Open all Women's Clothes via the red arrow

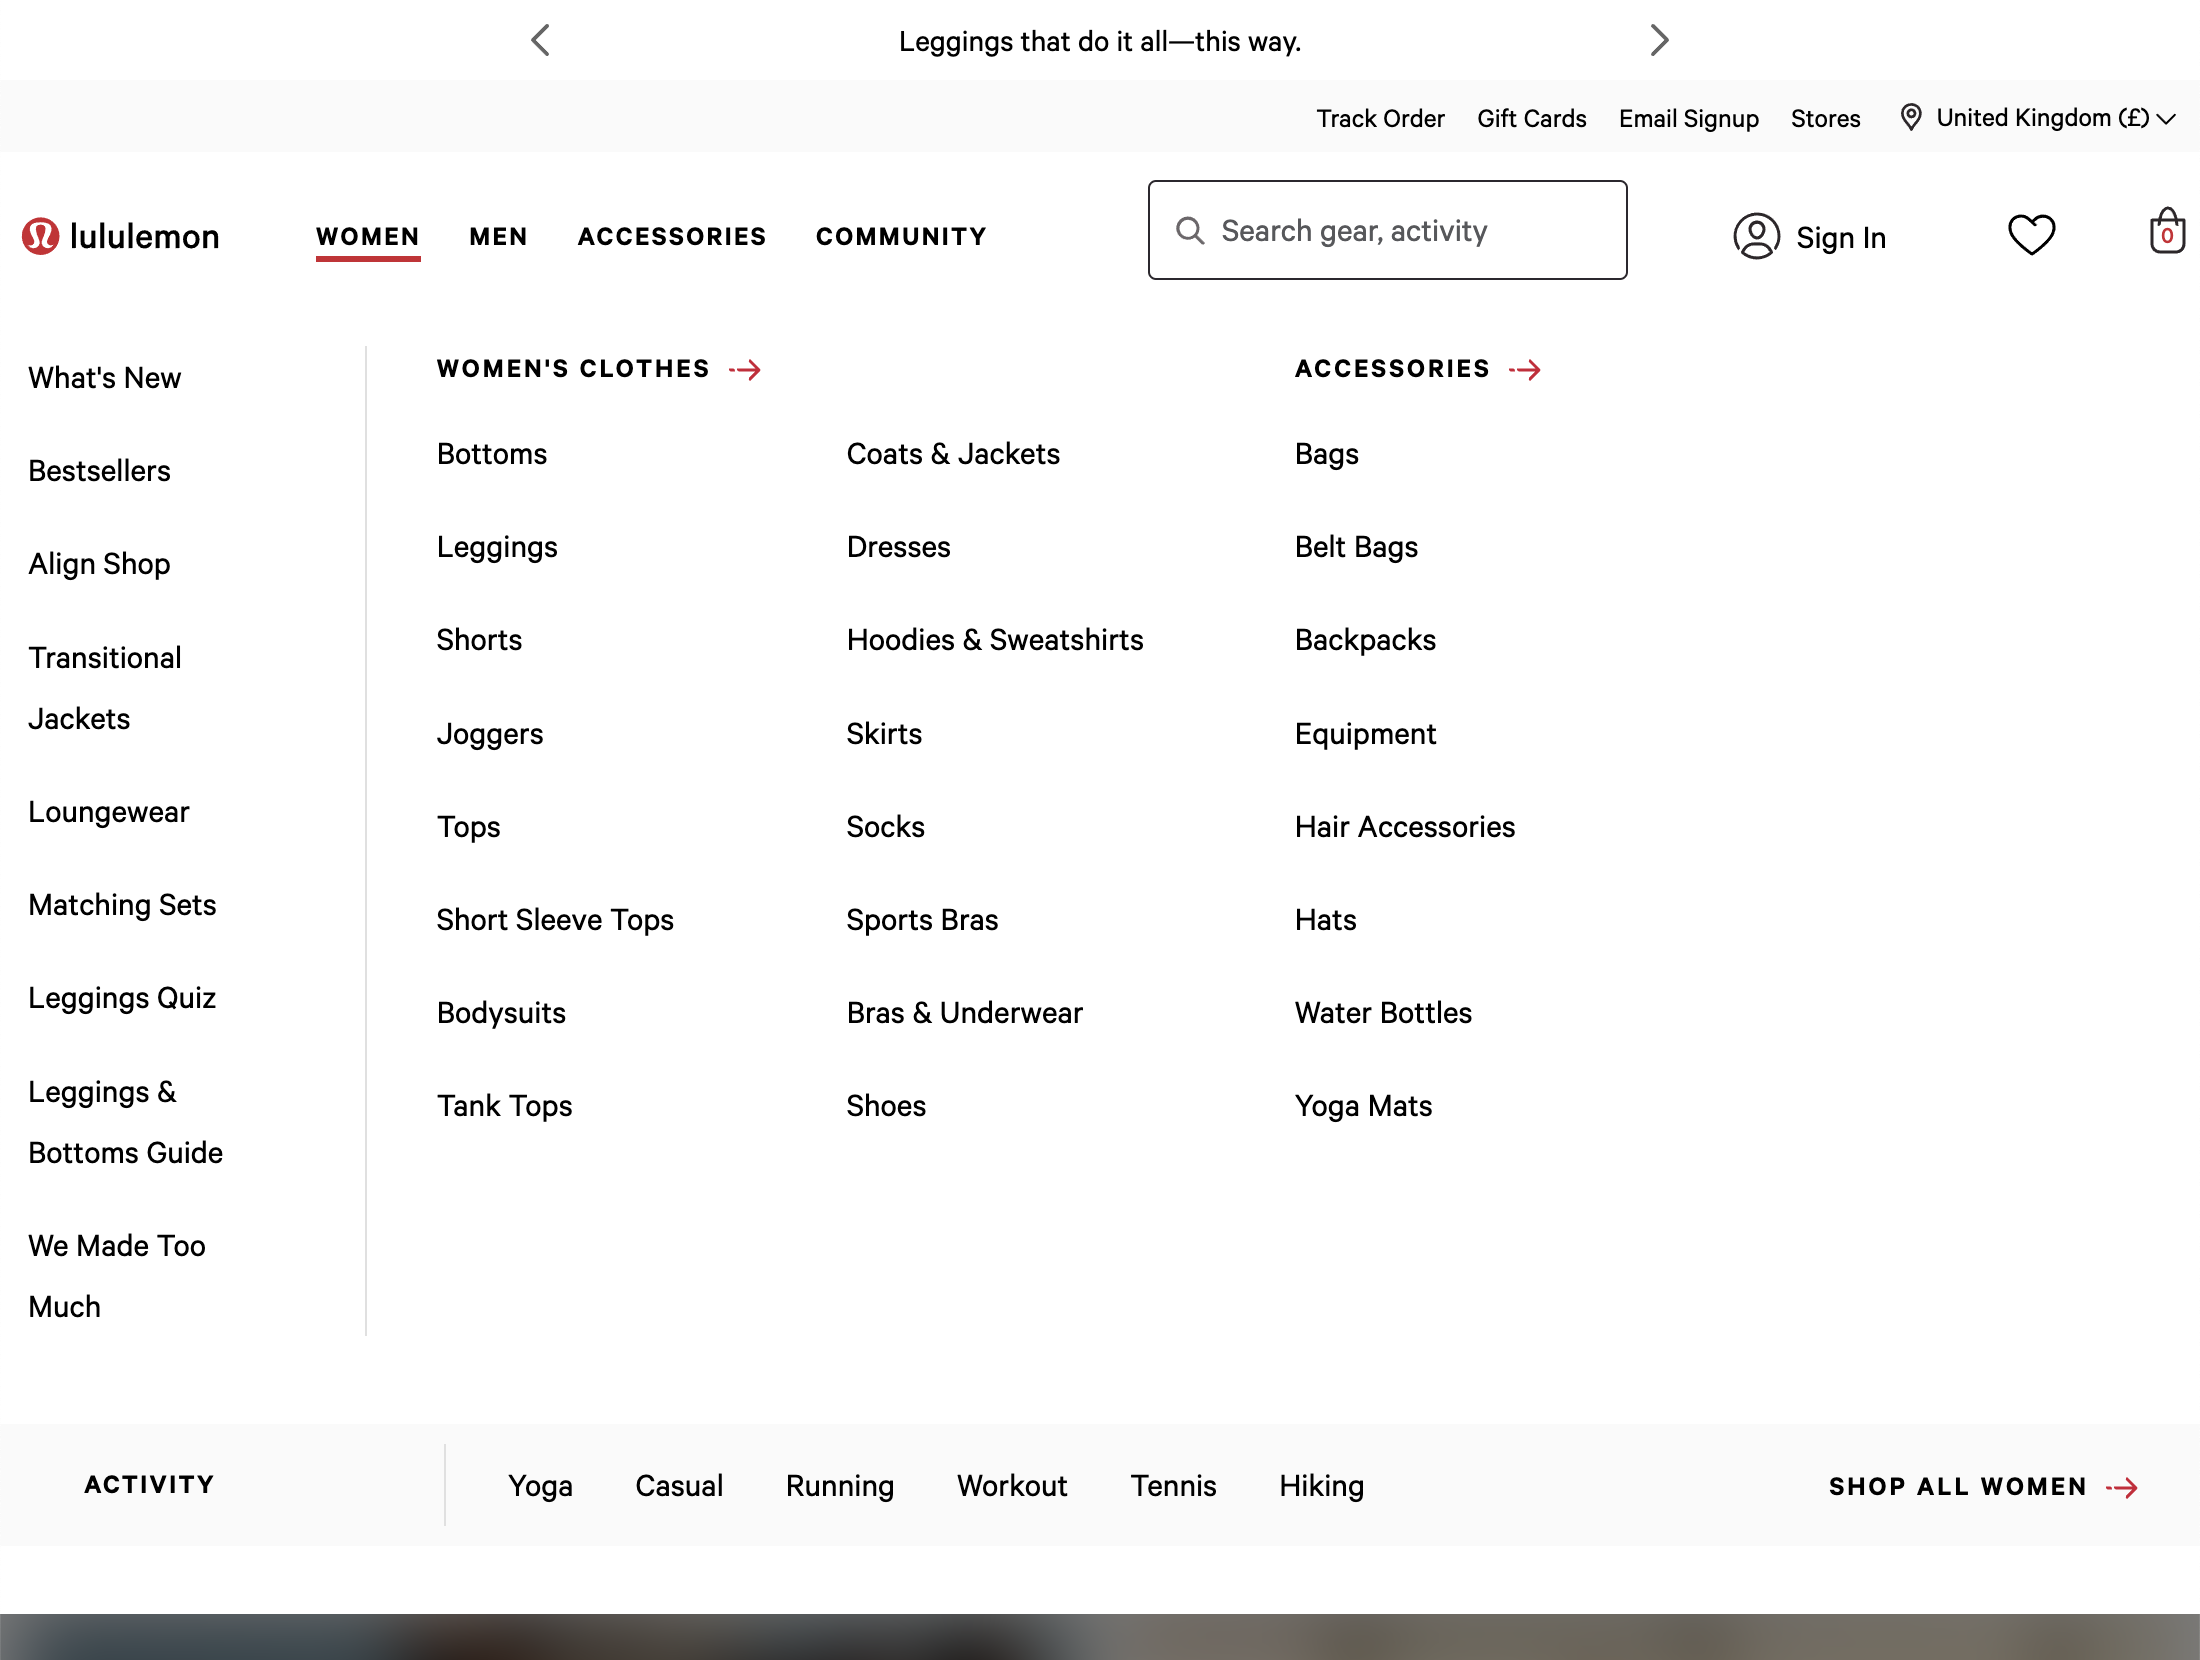(747, 369)
